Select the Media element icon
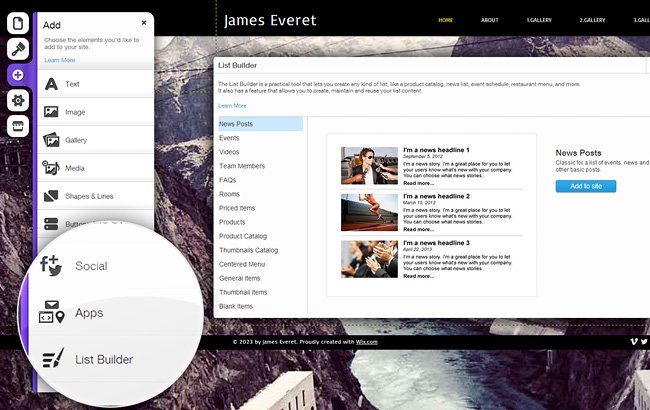650x410 pixels. click(x=51, y=168)
